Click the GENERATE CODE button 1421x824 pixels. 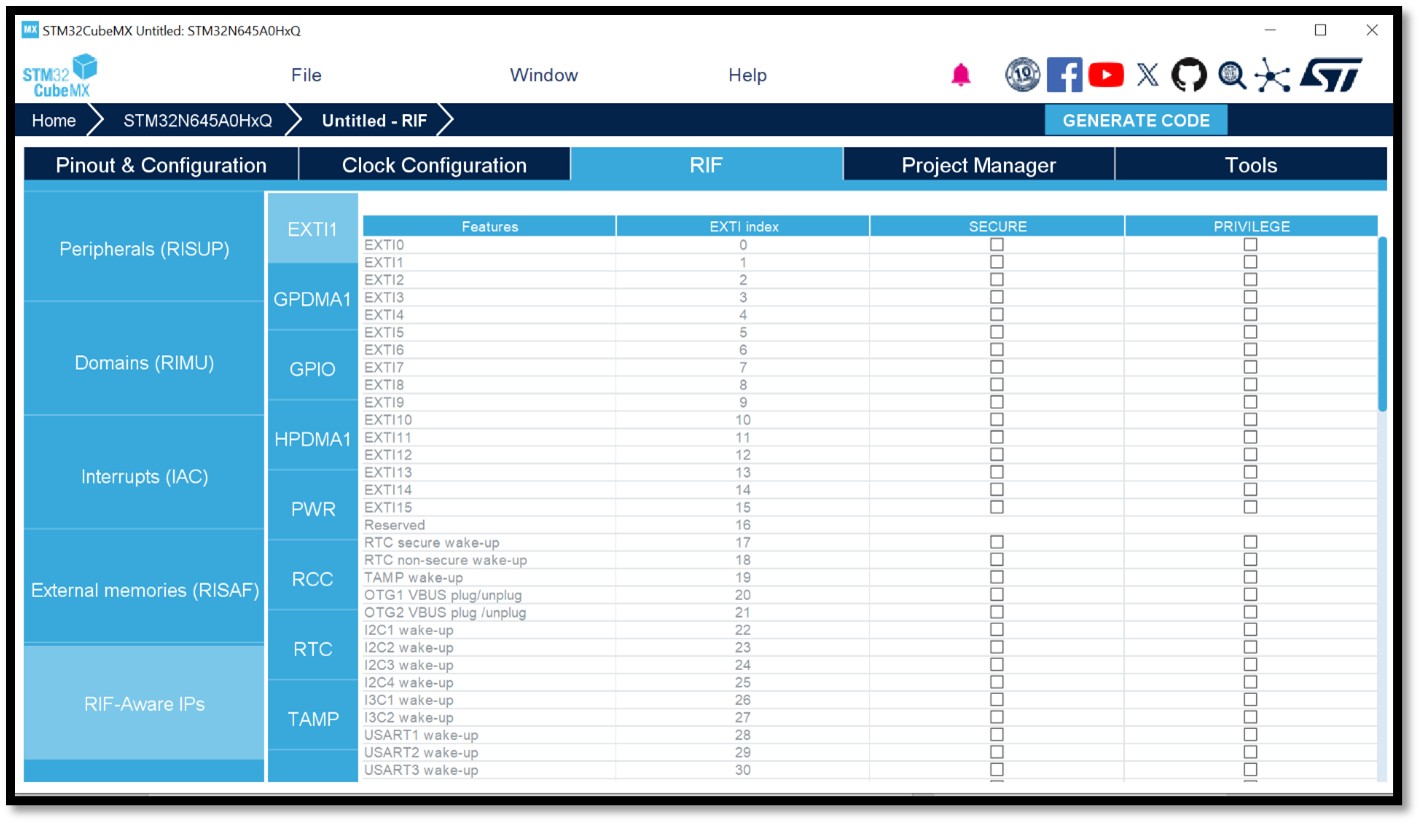pyautogui.click(x=1136, y=120)
